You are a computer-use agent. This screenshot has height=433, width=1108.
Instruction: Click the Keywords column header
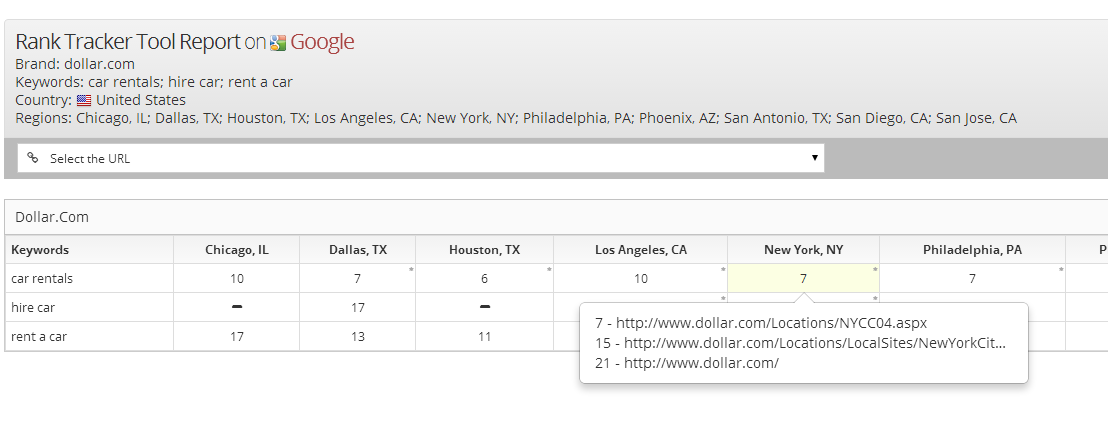coord(40,250)
